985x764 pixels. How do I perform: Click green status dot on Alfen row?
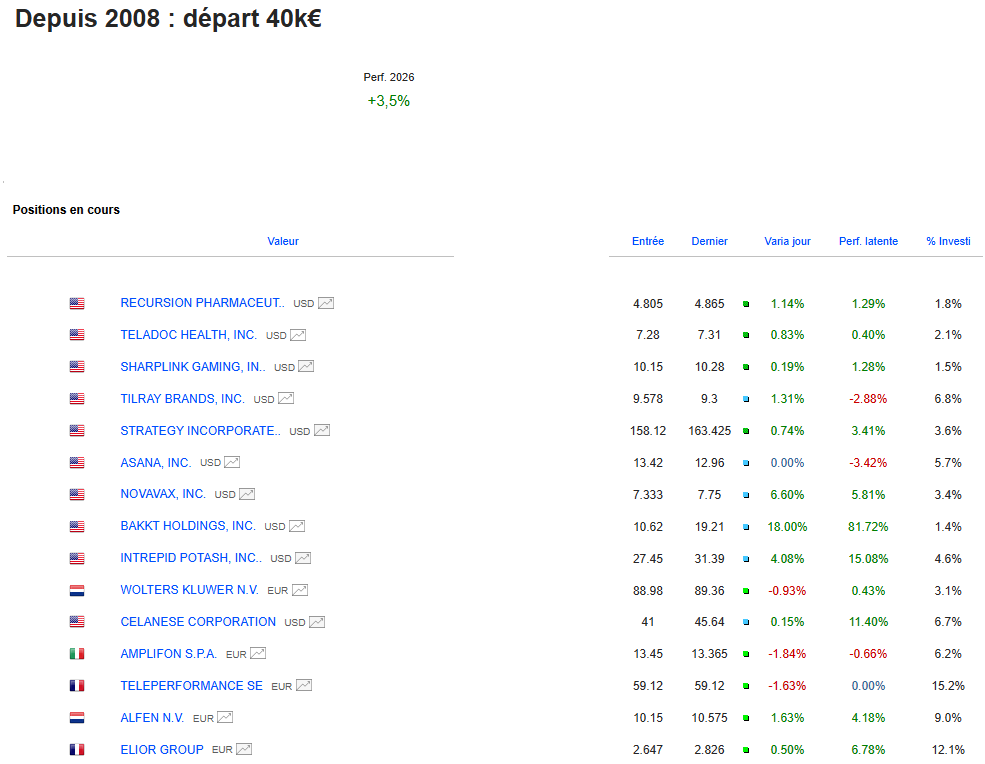click(x=746, y=718)
